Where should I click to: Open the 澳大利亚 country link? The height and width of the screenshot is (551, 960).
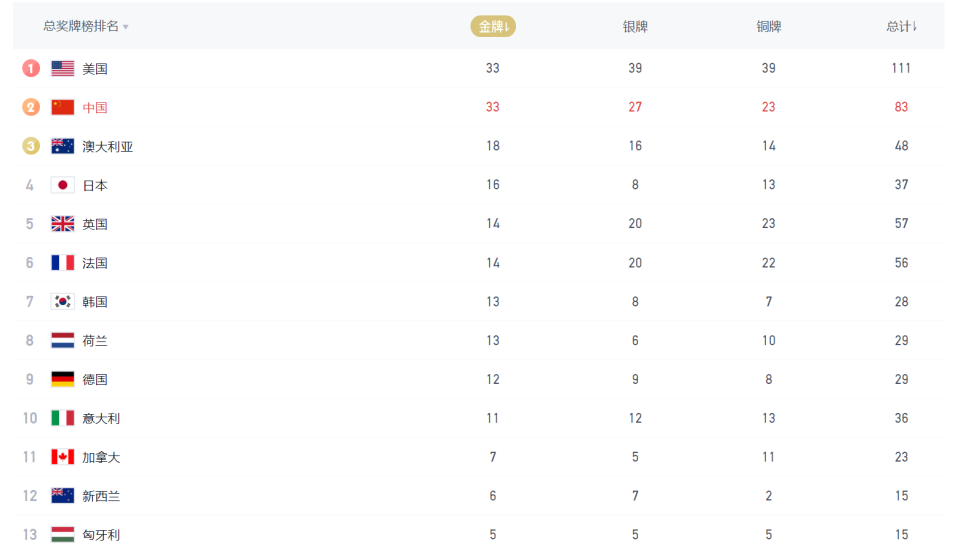point(107,146)
